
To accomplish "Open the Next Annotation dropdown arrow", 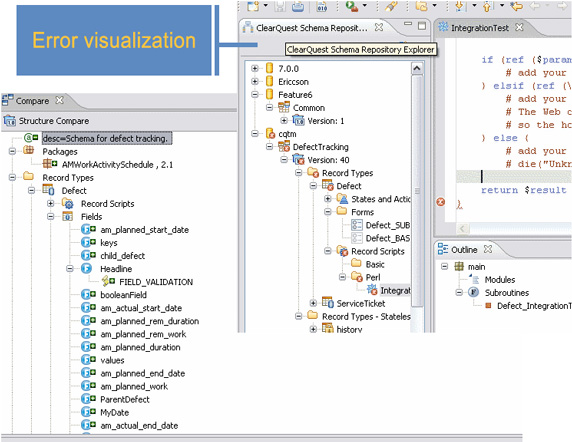I will 474,5.
